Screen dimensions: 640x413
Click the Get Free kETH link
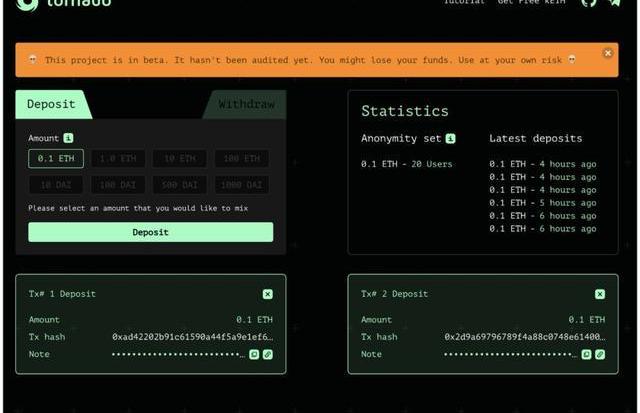532,3
